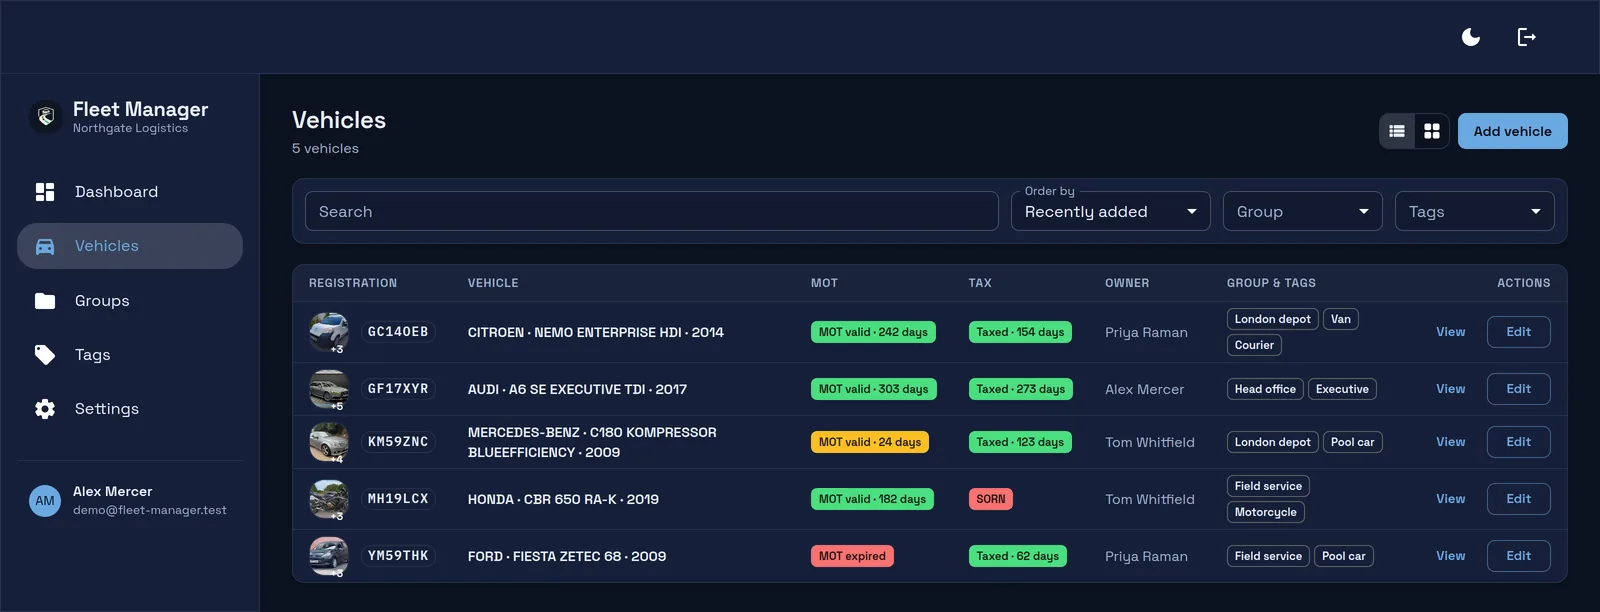The height and width of the screenshot is (612, 1600).
Task: Click the MOT valid 24 days badge
Action: coord(870,442)
